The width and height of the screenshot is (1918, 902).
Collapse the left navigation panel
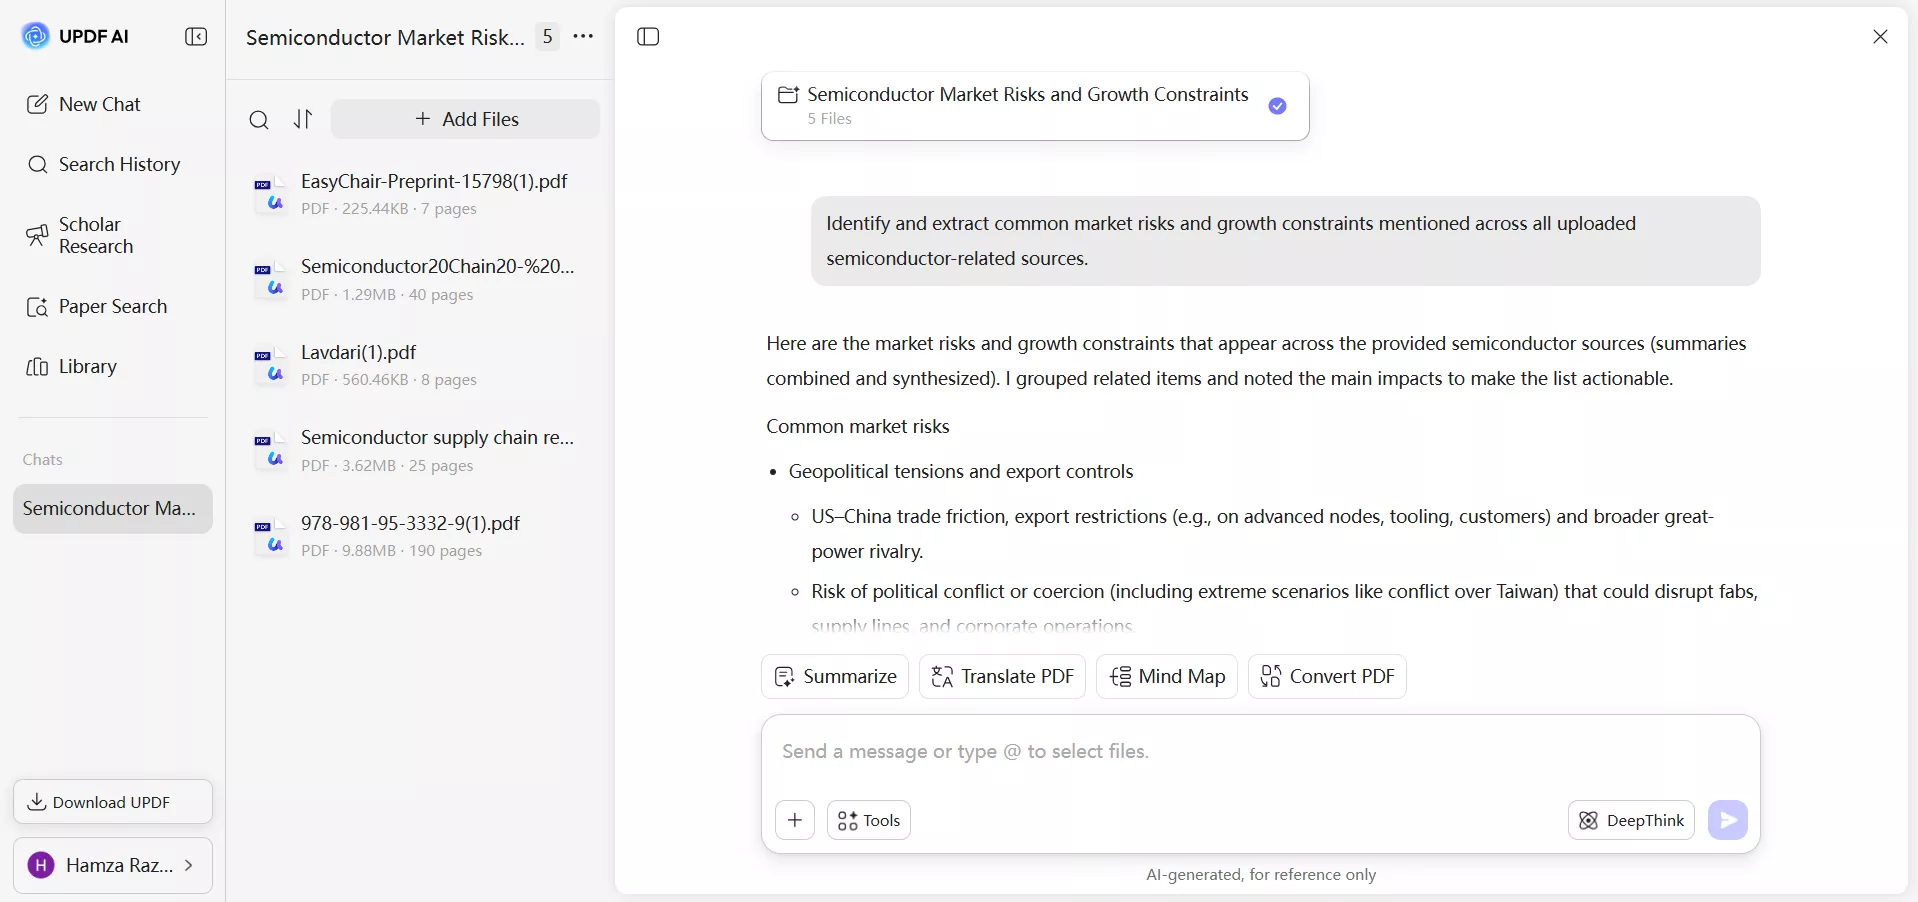click(x=196, y=36)
